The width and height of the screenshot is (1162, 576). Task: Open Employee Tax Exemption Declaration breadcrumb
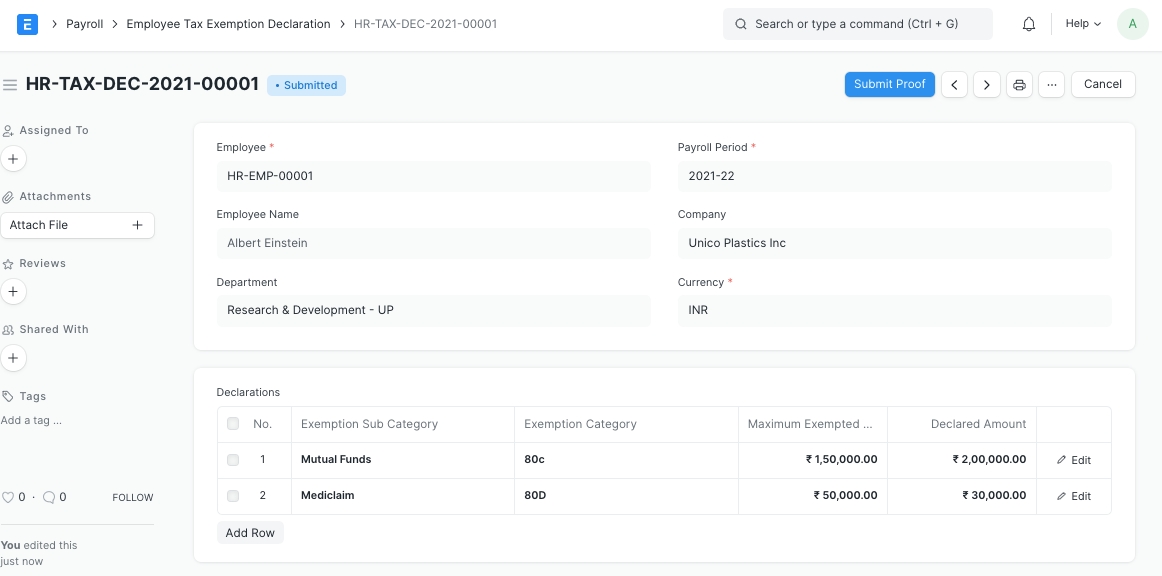click(x=228, y=24)
